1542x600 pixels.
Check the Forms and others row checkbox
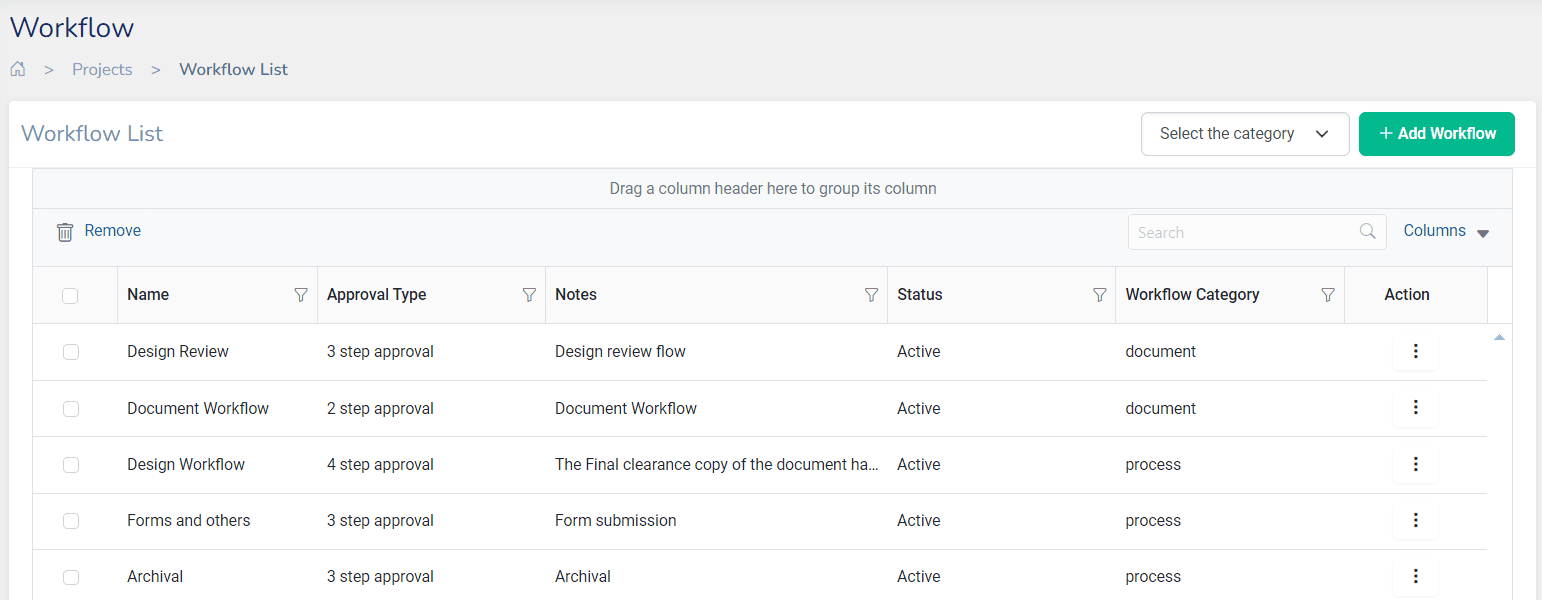click(x=70, y=520)
